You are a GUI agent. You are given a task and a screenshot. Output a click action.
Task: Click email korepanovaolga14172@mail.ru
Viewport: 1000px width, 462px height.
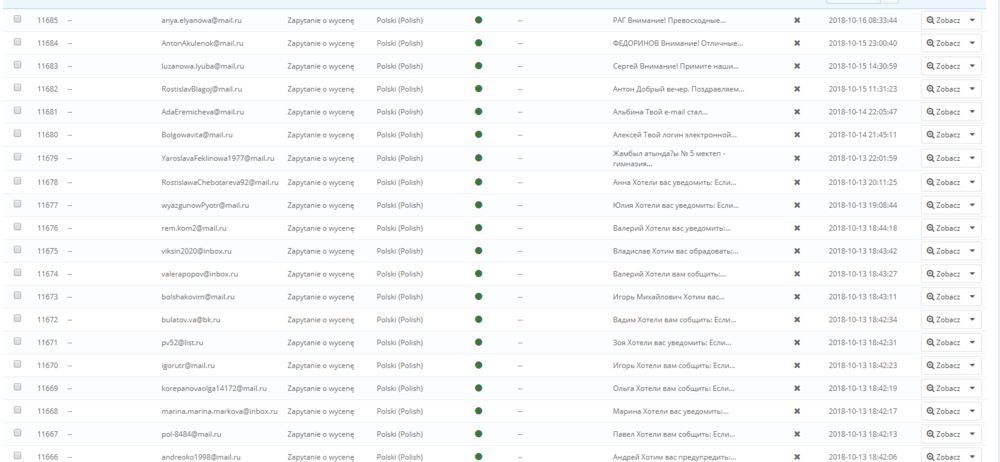(x=214, y=389)
